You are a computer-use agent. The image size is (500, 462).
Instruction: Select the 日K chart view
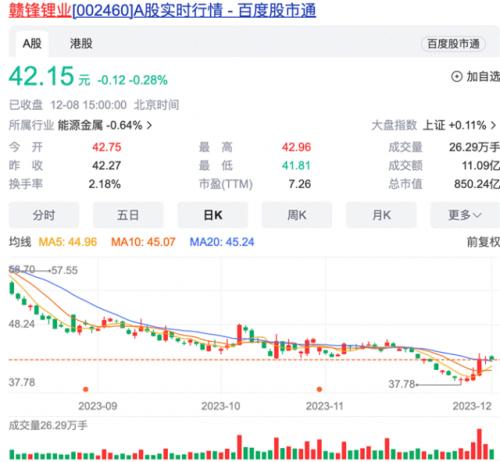(213, 215)
